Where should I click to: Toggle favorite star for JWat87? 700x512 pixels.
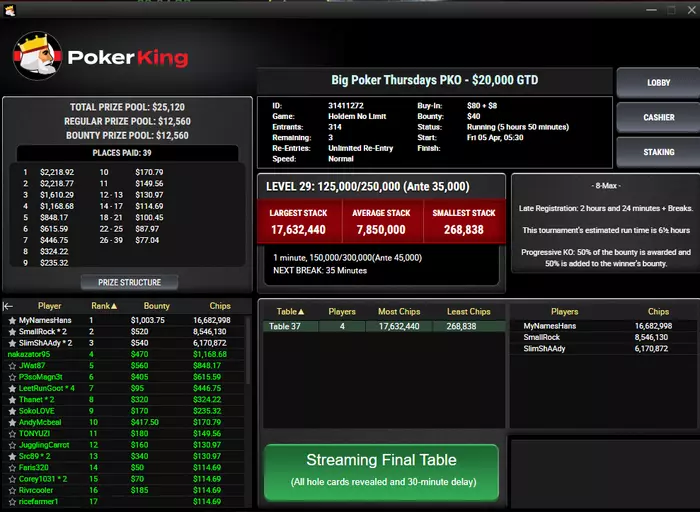click(12, 366)
